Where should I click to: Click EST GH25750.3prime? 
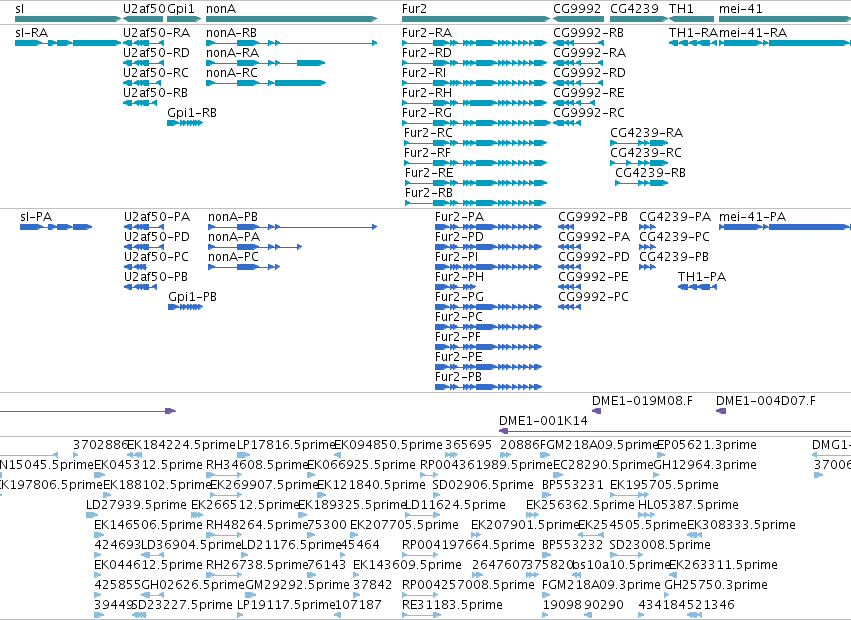[716, 585]
